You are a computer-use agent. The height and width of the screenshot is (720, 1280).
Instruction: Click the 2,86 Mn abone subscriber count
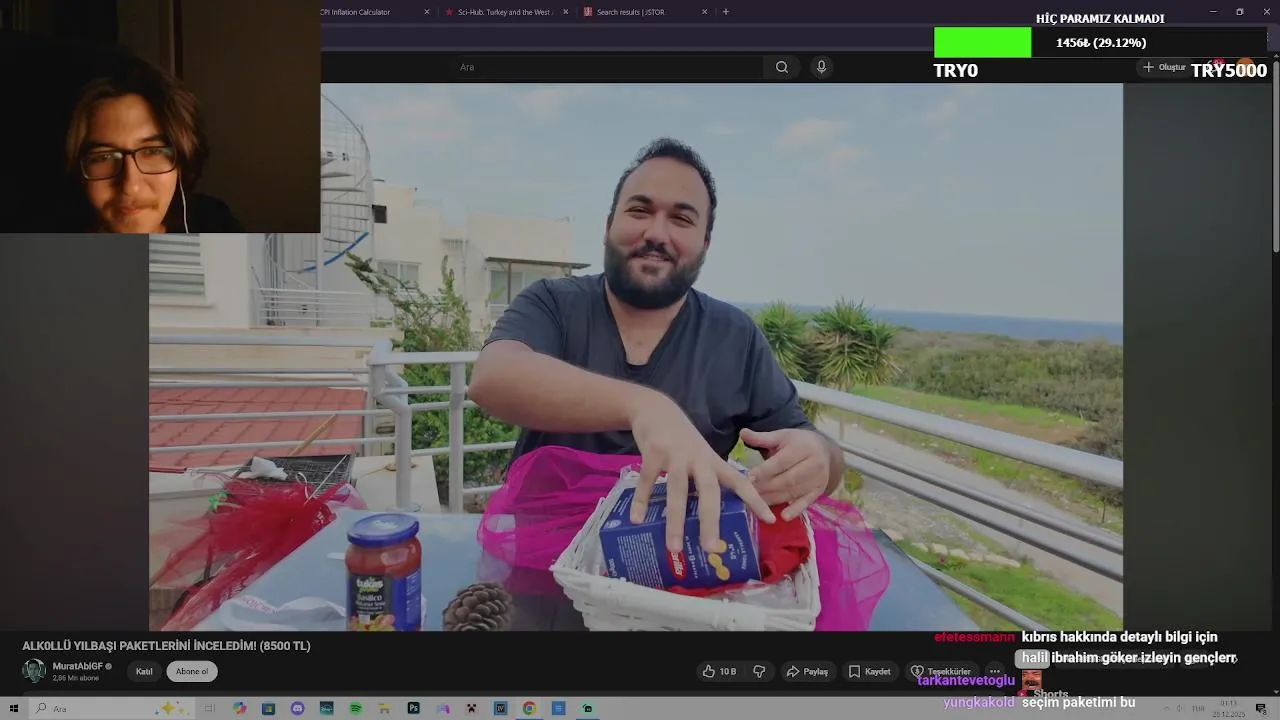pyautogui.click(x=76, y=678)
